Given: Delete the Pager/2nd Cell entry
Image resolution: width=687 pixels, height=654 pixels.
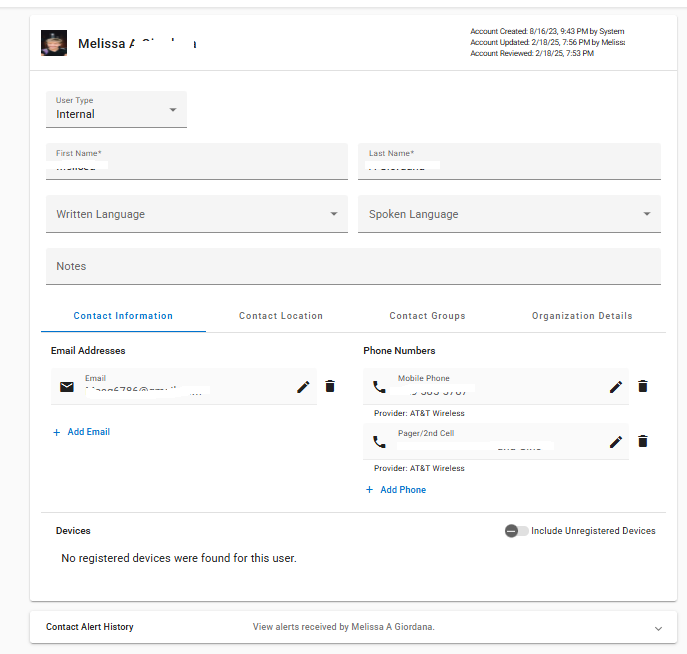Looking at the screenshot, I should [x=643, y=441].
